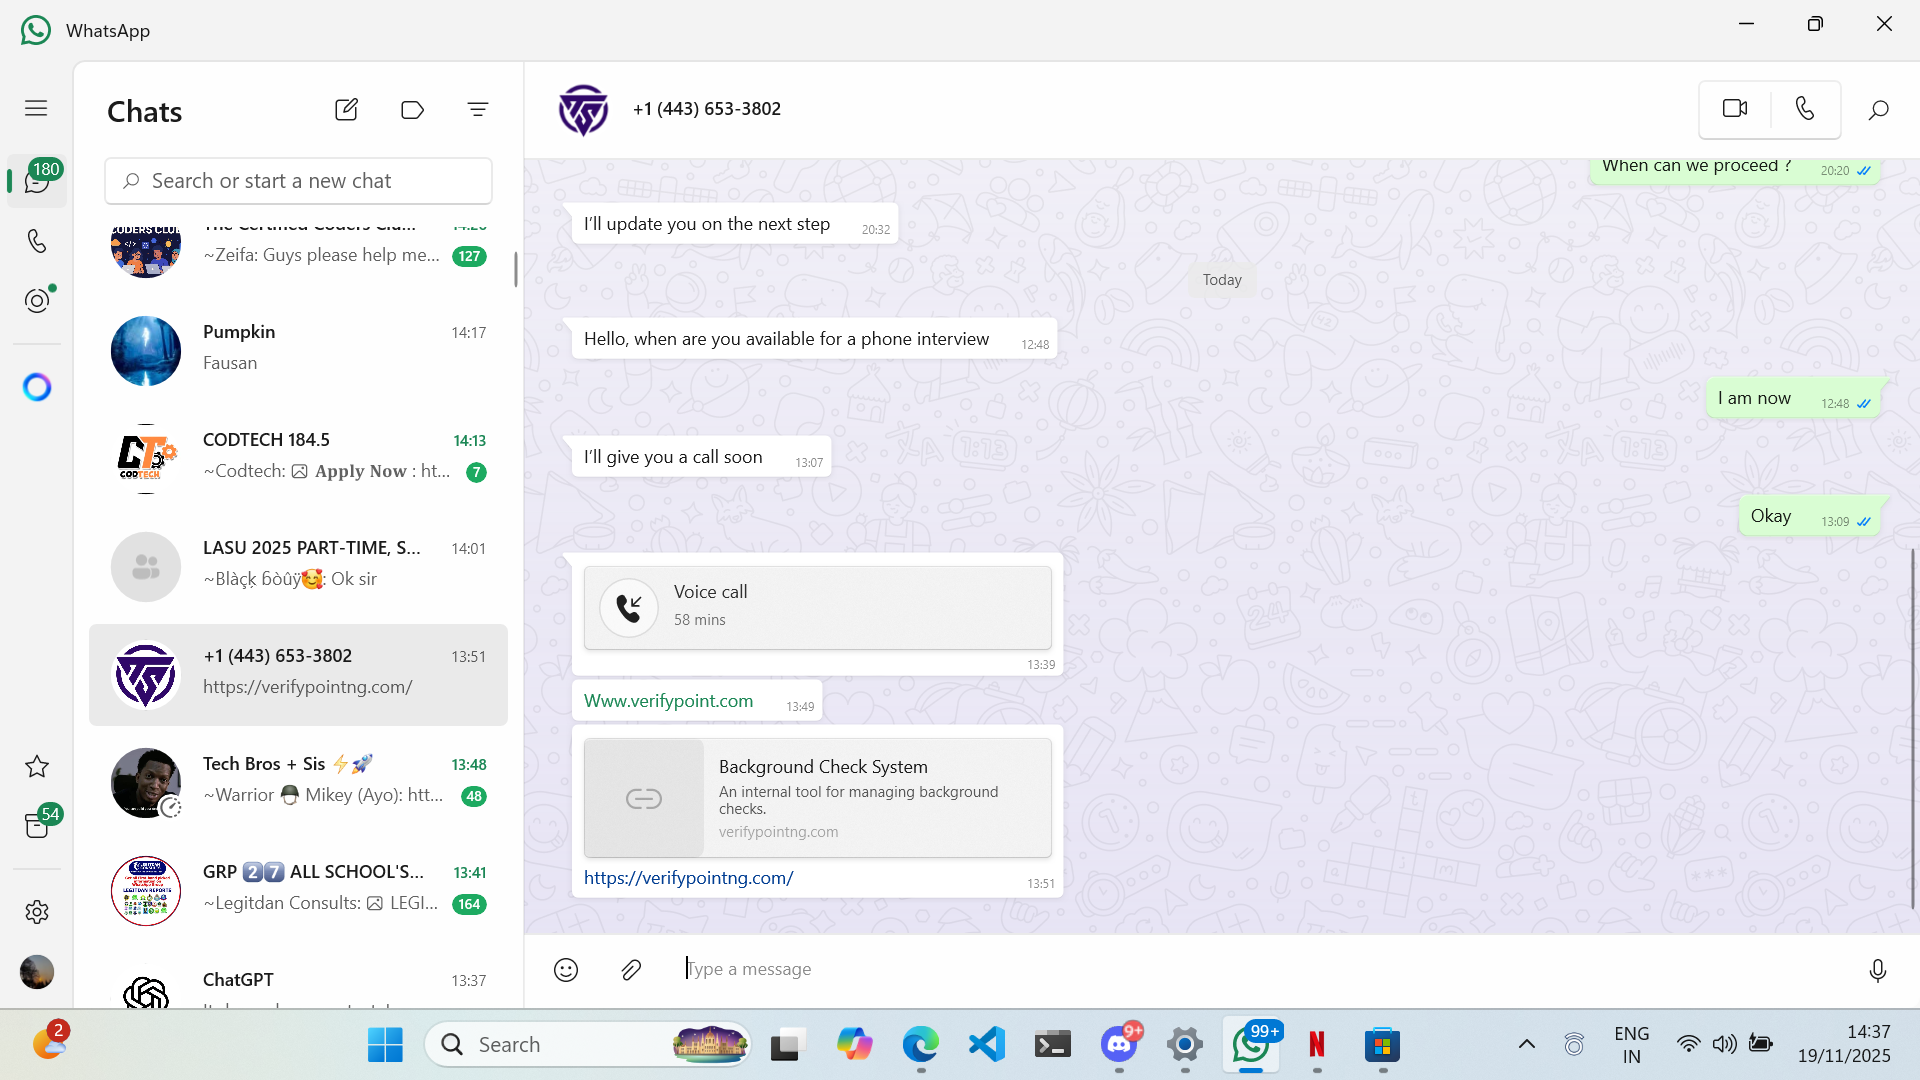Search within the open conversation
1920x1080 pixels.
click(1878, 109)
